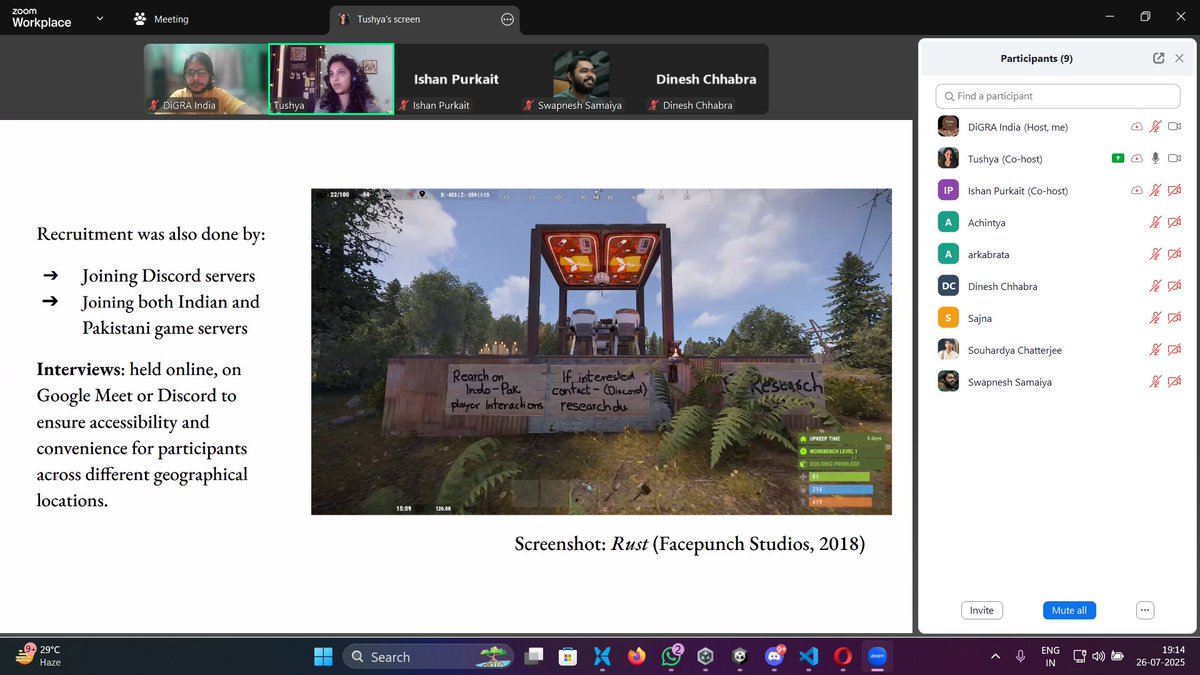Click the Invite button

tap(981, 610)
